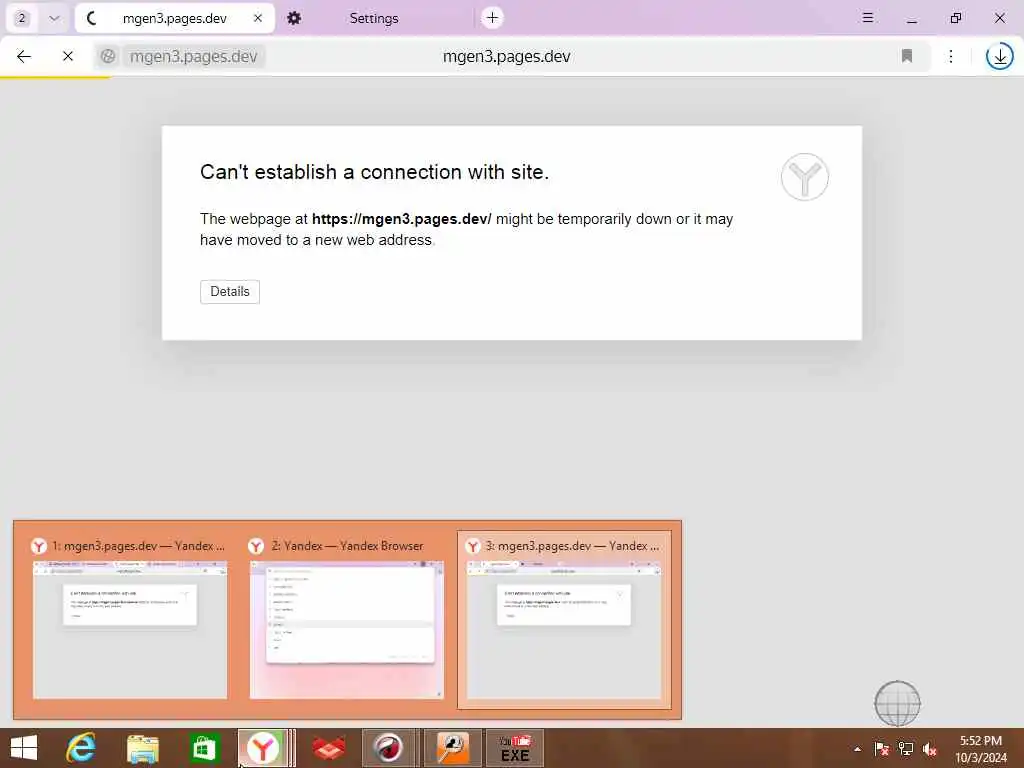
Task: Click the Yandex Browser taskbar icon
Action: pyautogui.click(x=263, y=748)
